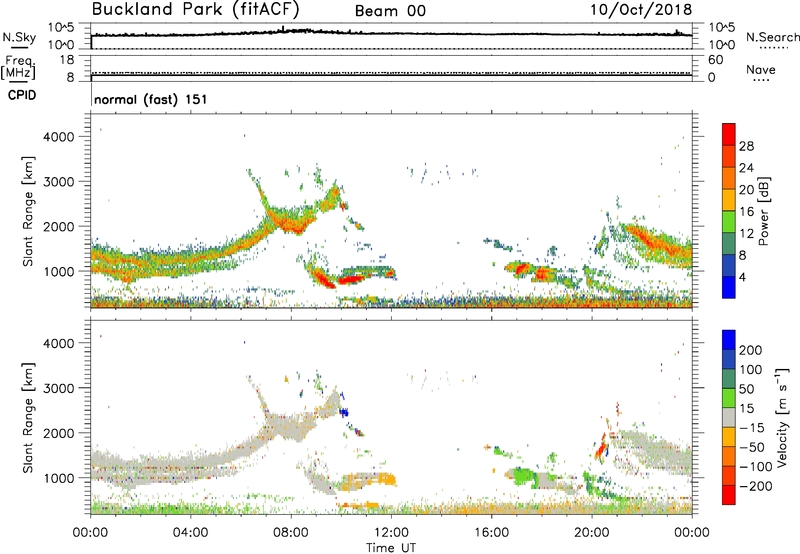The image size is (800, 554).
Task: Click the power colorbar label '4'
Action: (743, 277)
